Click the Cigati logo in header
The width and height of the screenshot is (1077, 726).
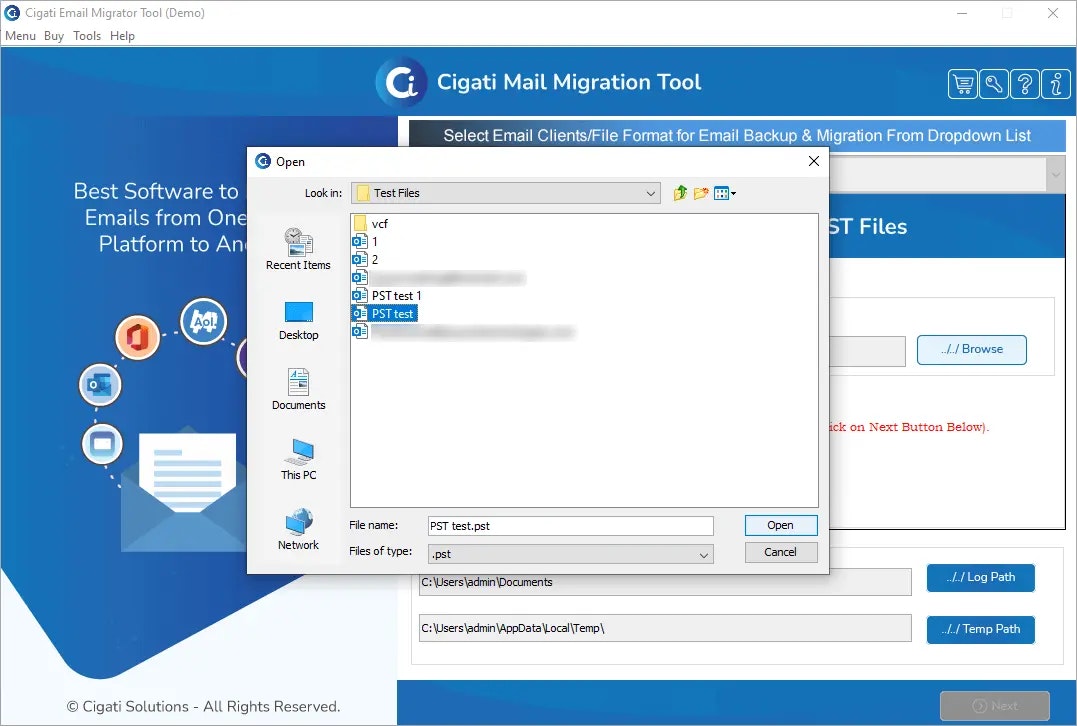[401, 82]
